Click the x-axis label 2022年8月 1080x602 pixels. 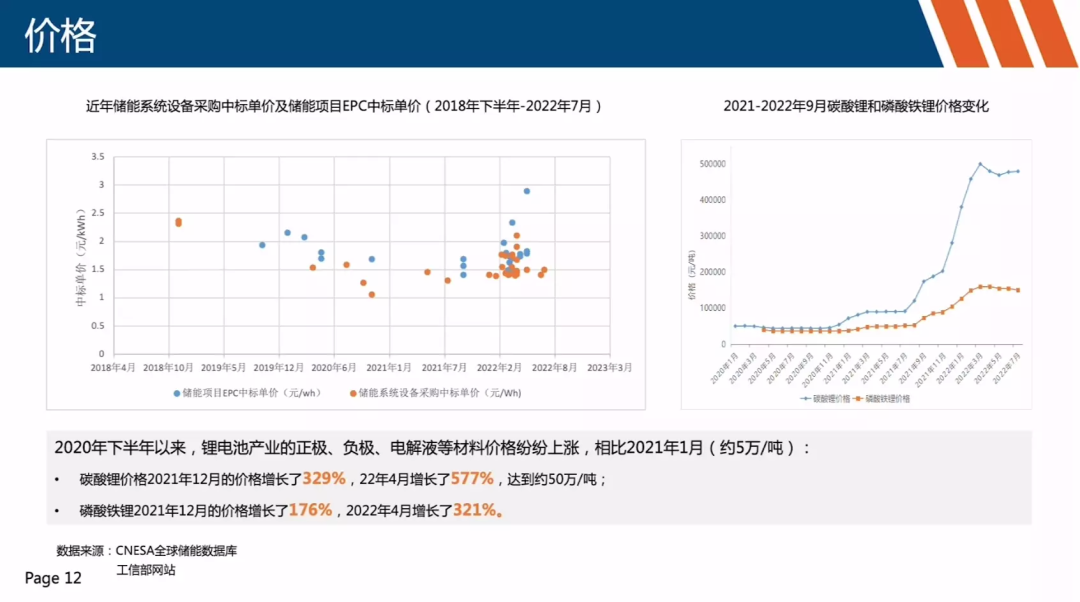point(554,368)
